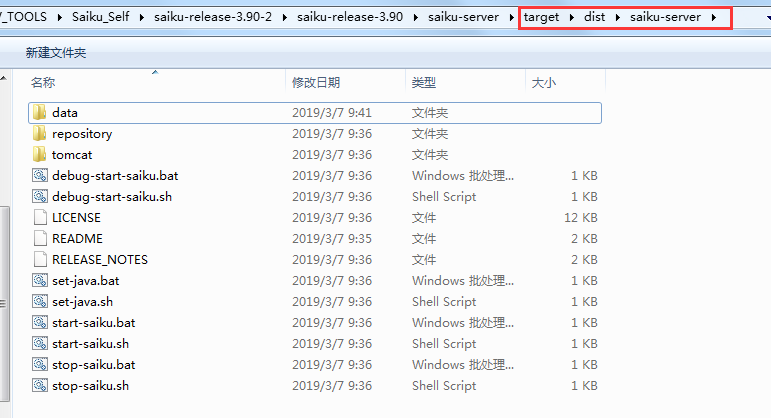The height and width of the screenshot is (418, 771).
Task: Select the file name debug-start-saiku.bat
Action: (x=115, y=176)
